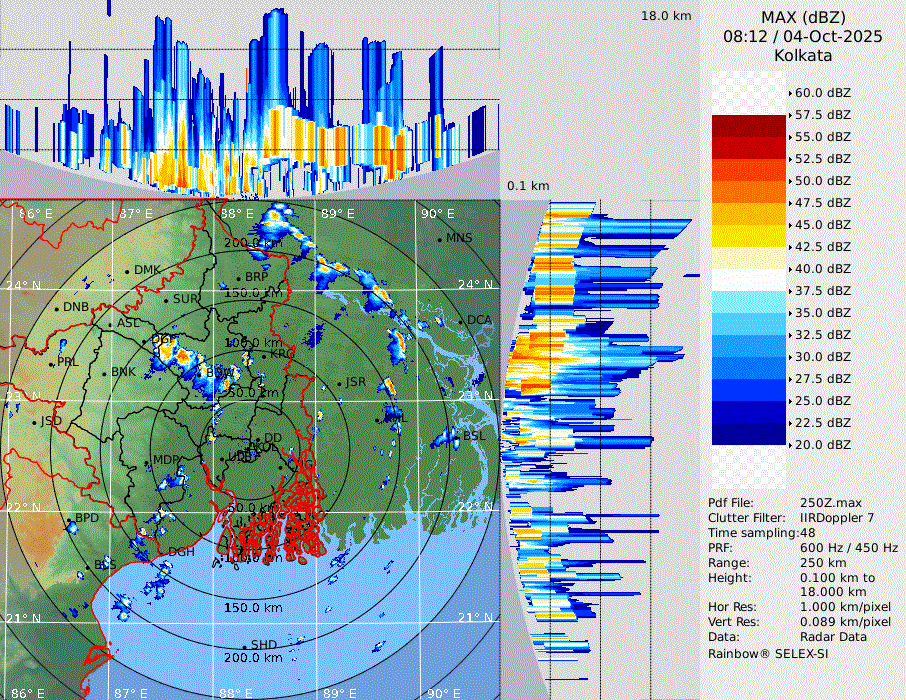Select the BPD station marker
The height and width of the screenshot is (700, 906).
[69, 521]
